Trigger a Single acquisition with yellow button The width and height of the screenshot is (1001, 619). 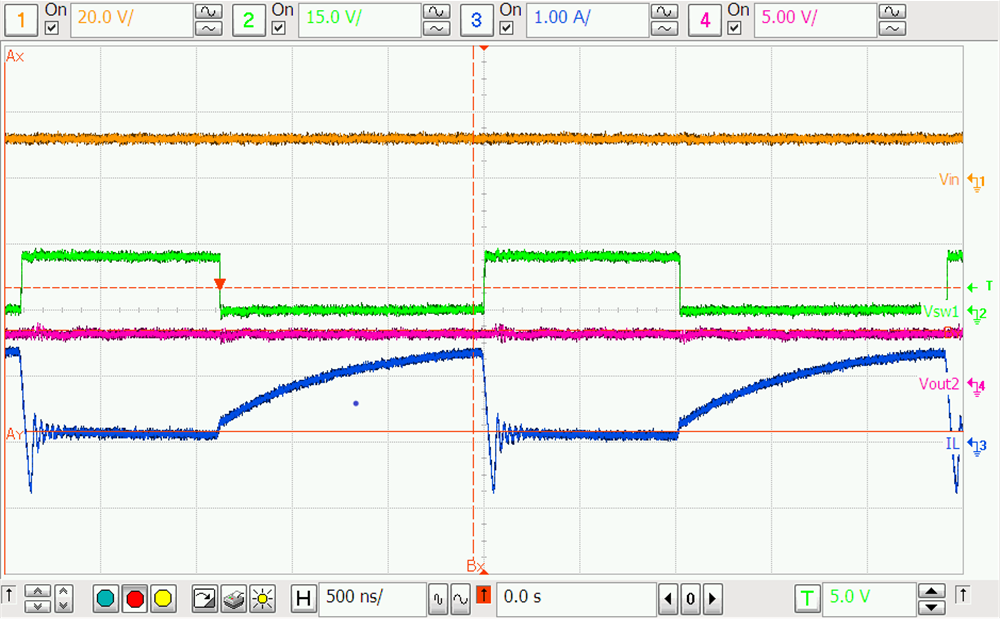[x=162, y=598]
